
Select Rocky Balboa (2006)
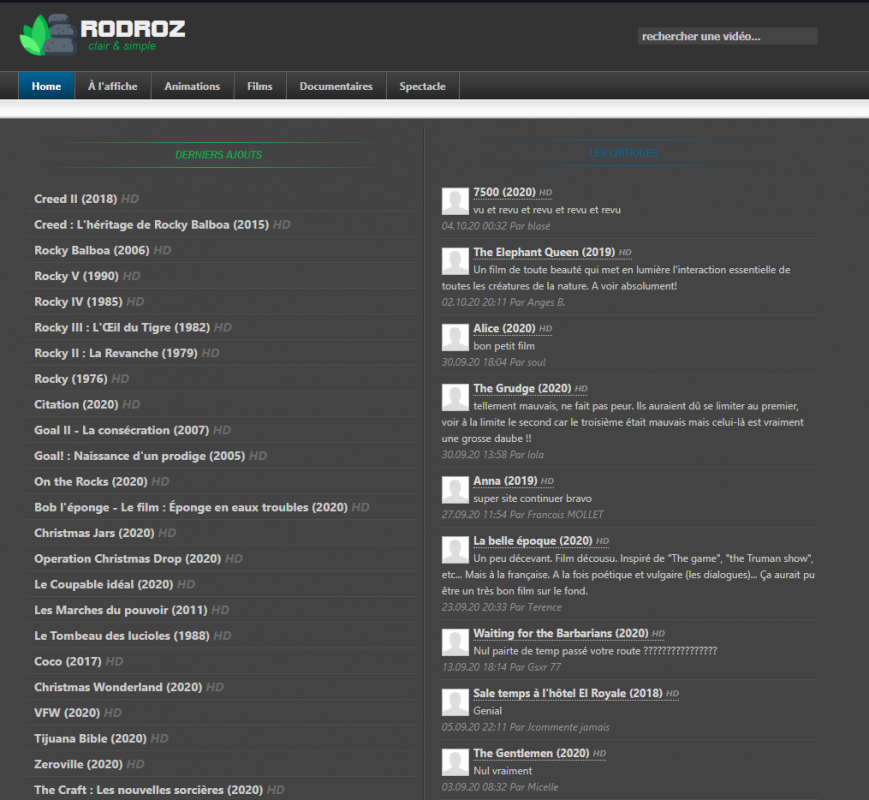point(91,250)
